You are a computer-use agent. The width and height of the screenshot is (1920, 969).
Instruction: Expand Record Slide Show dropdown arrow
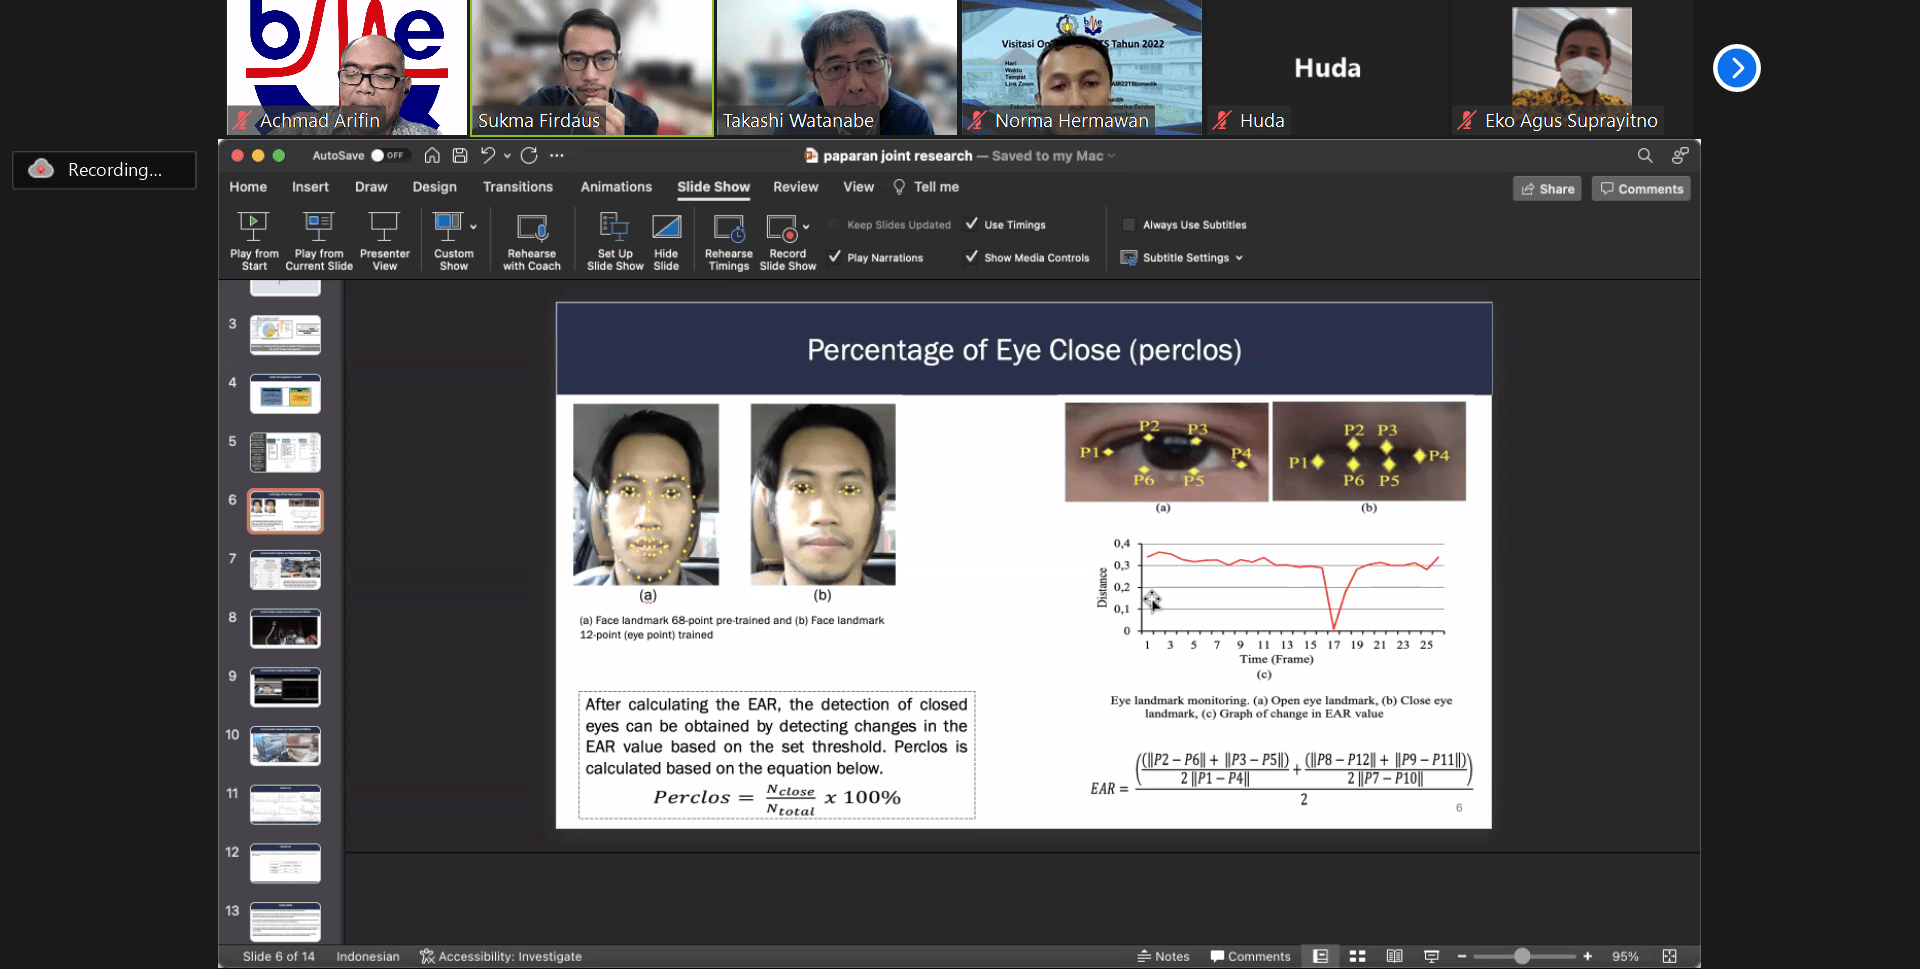pyautogui.click(x=806, y=227)
